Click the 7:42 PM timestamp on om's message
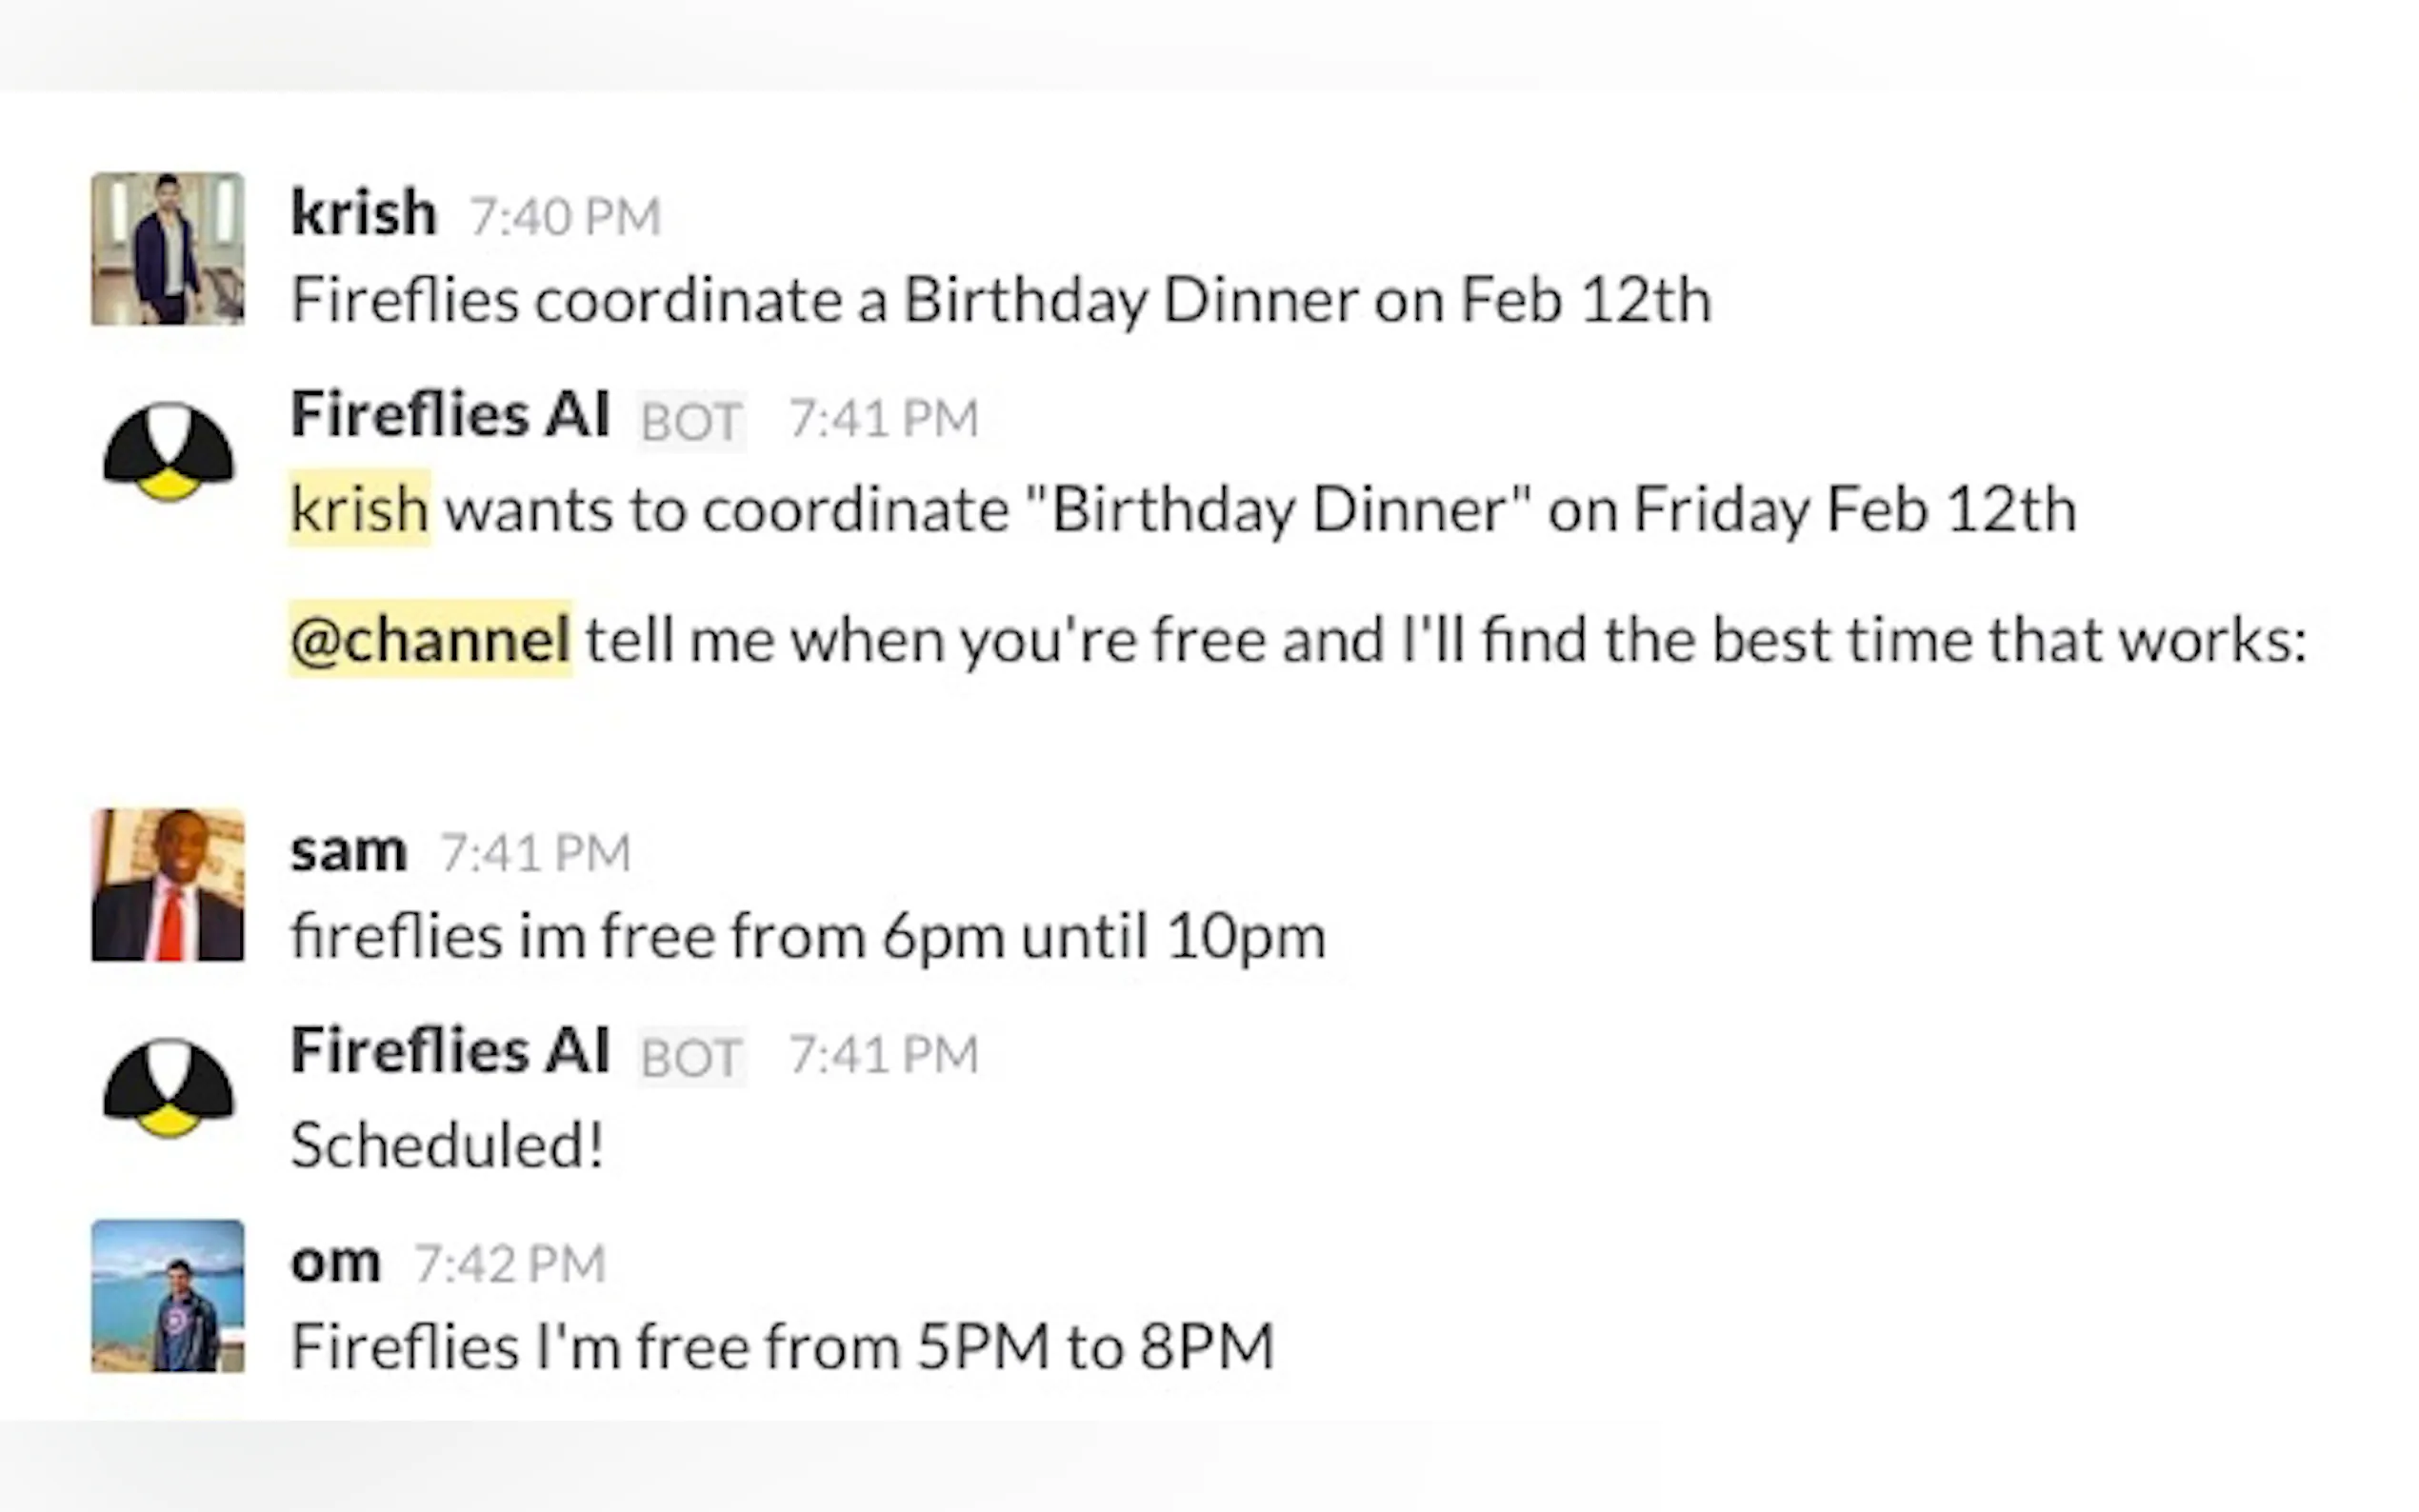The width and height of the screenshot is (2419, 1512). [510, 1264]
